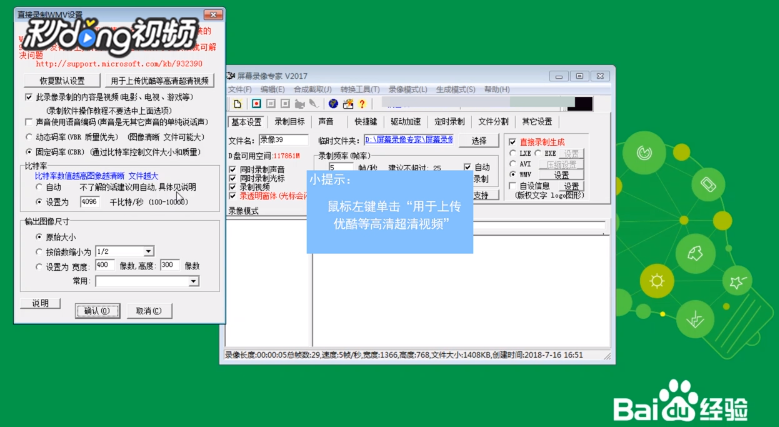Switch to the 驱动加速 tab
Viewport: 779px width, 427px height.
[405, 122]
